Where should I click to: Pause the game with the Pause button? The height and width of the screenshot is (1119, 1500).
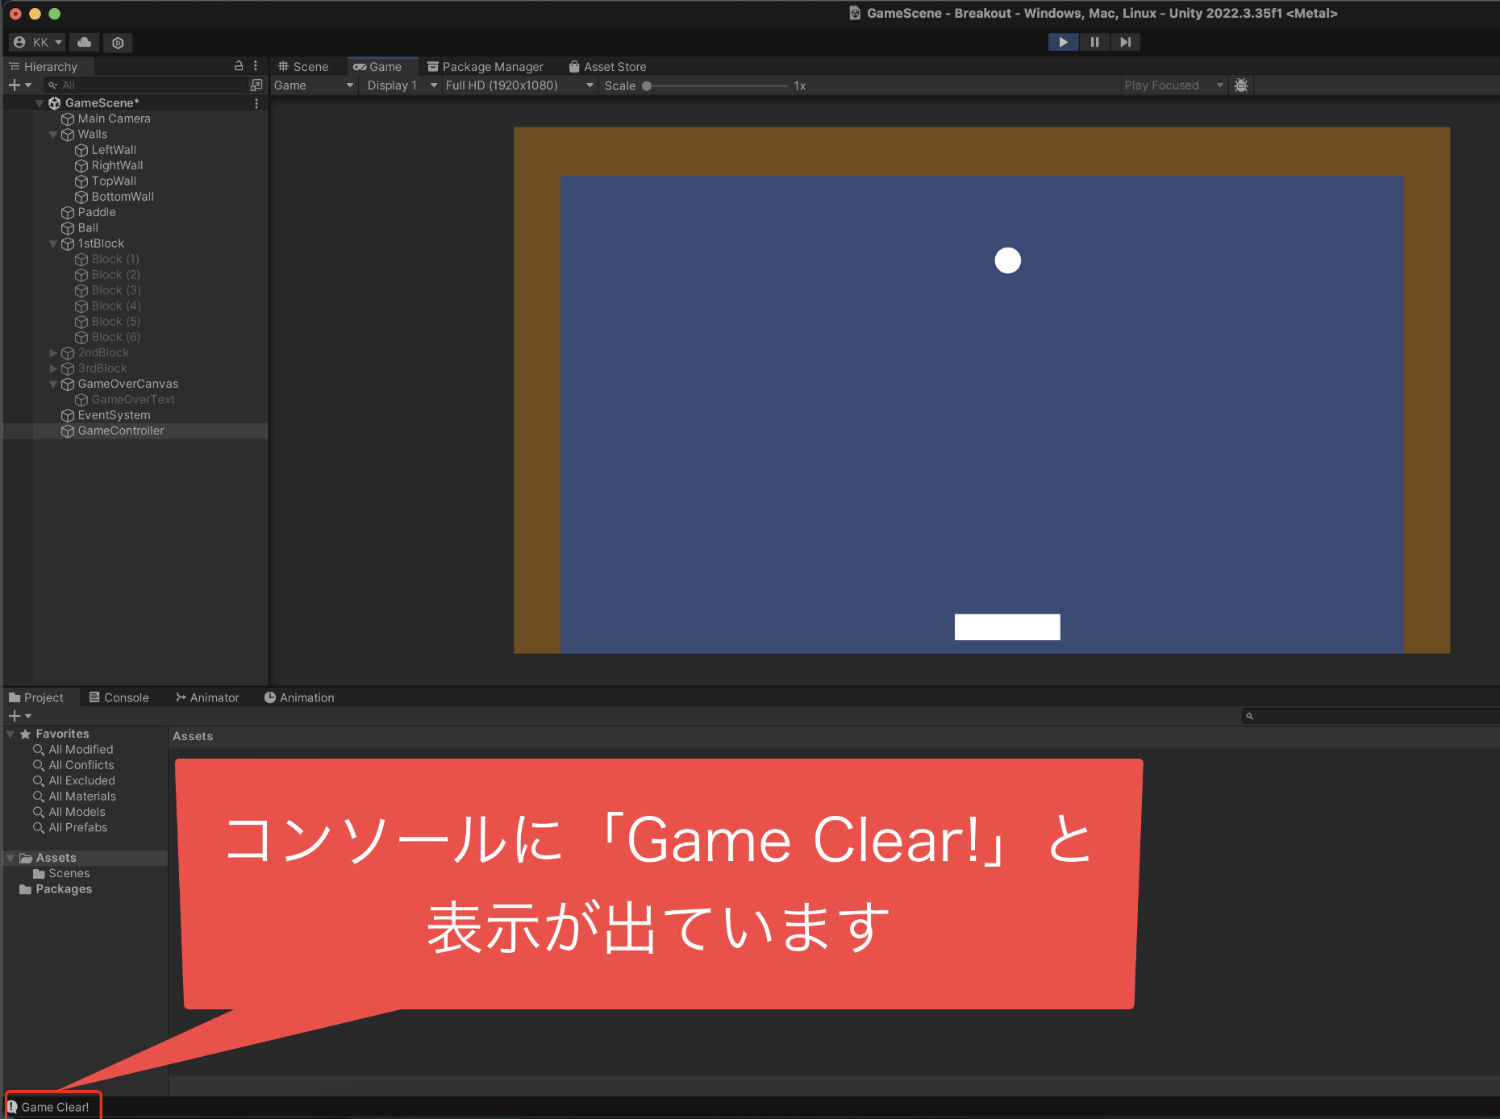[x=1094, y=42]
